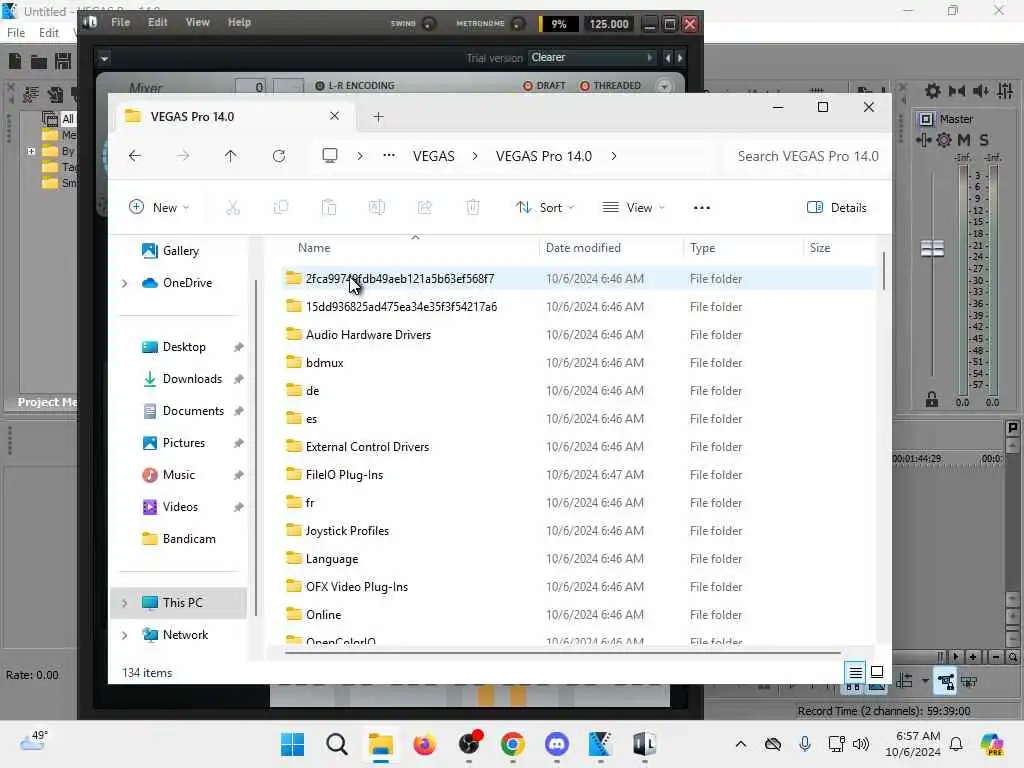Switch to large thumbnails view icon

pyautogui.click(x=877, y=672)
